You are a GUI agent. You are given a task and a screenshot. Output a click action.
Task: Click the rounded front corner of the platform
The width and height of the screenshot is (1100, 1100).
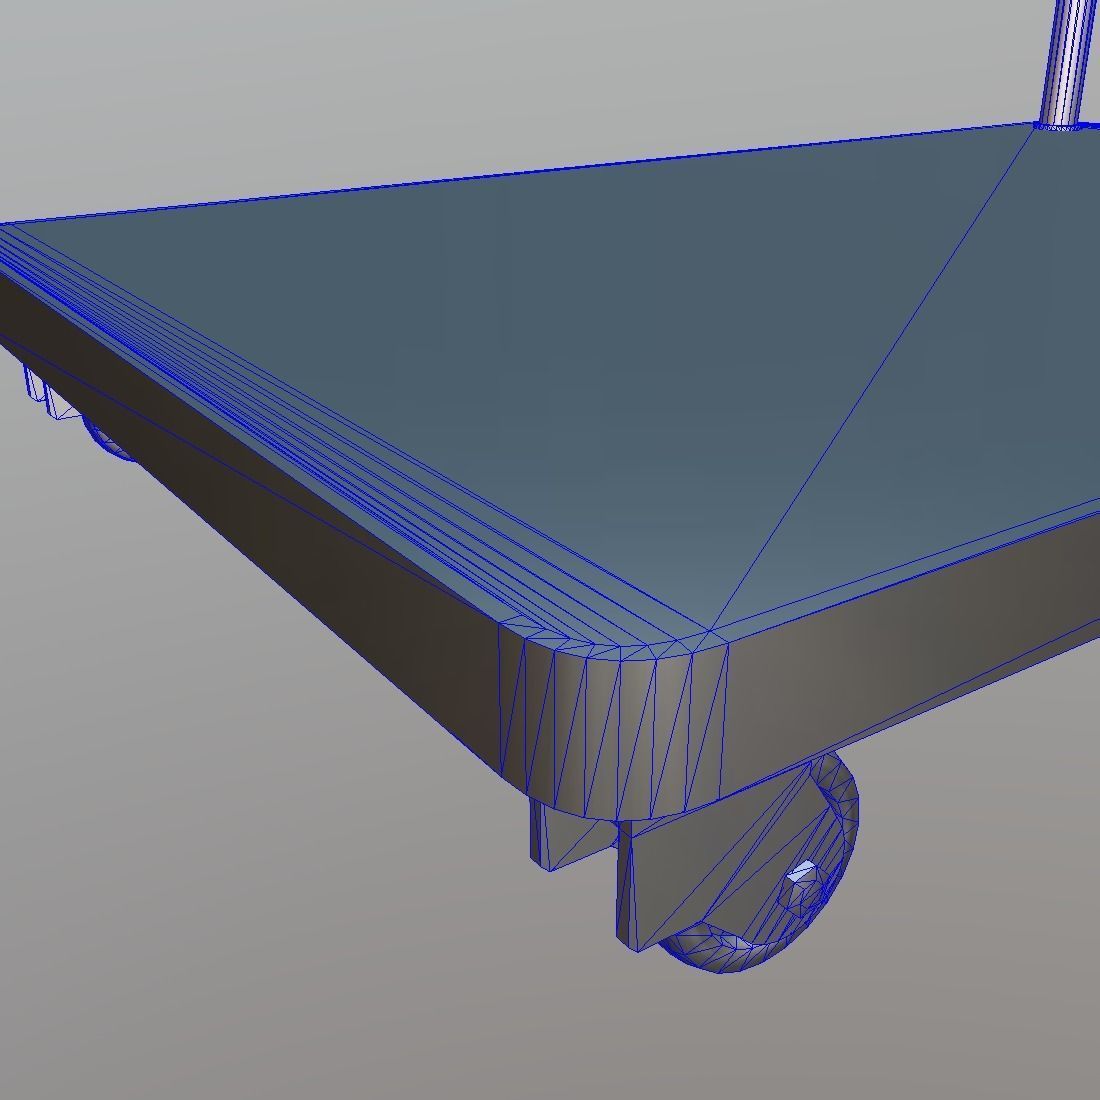tap(614, 723)
